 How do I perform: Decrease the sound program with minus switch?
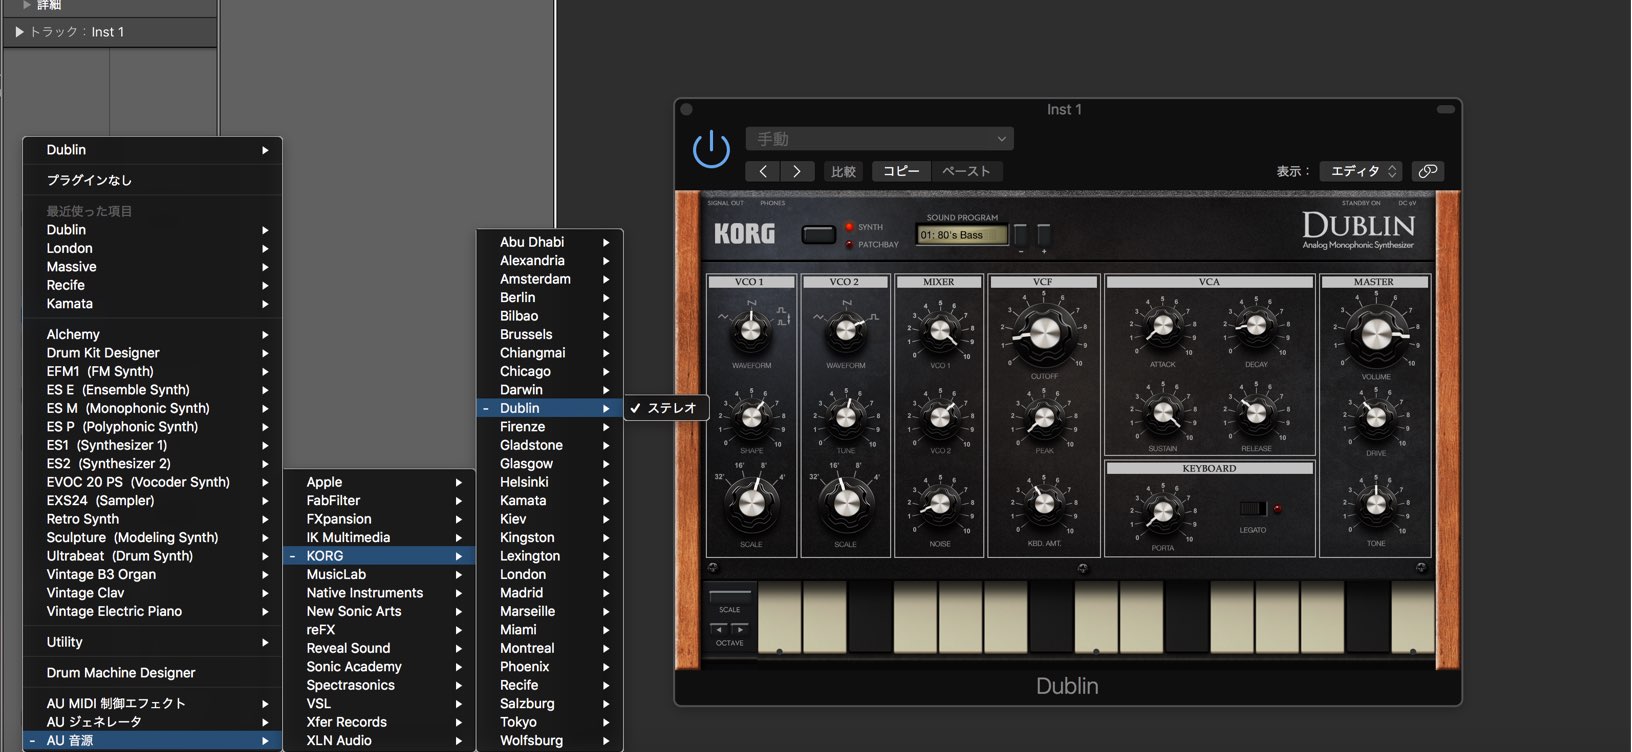[1020, 236]
